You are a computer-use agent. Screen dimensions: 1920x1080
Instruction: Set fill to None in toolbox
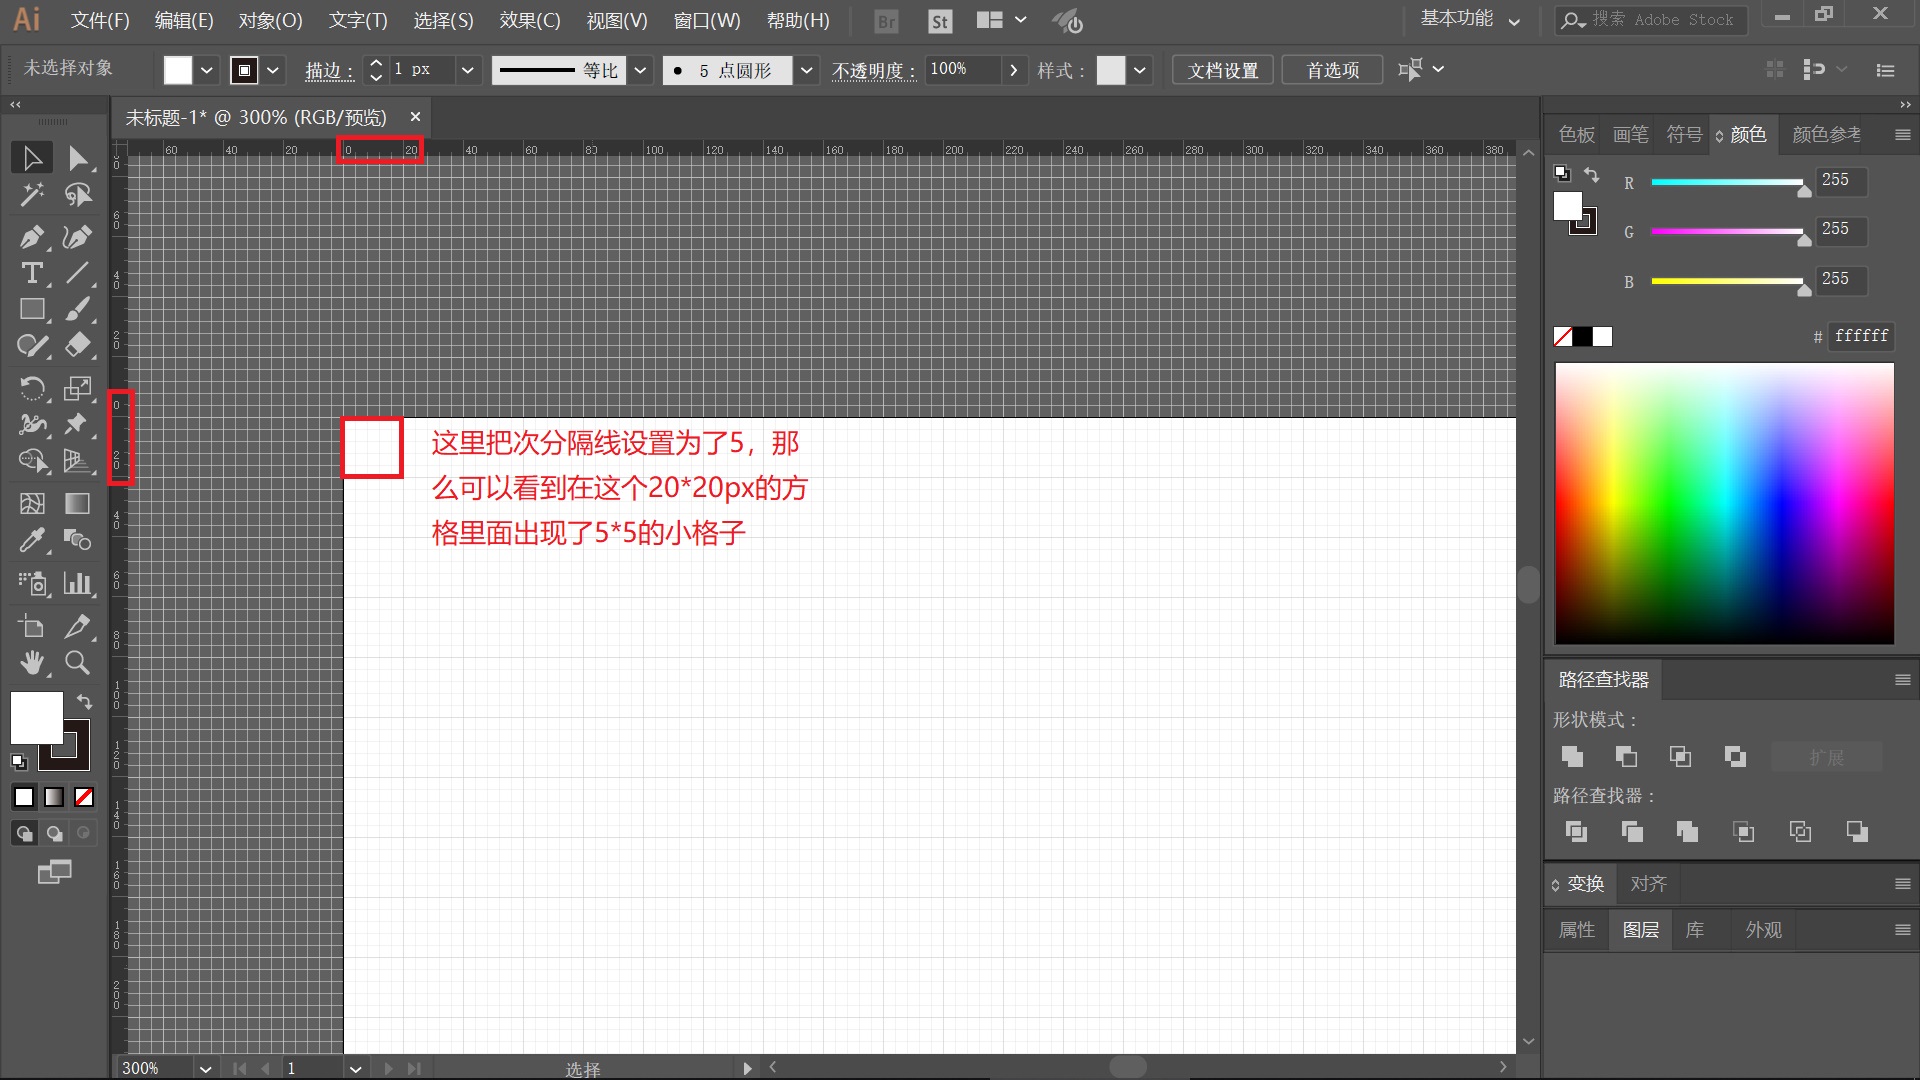pos(84,797)
